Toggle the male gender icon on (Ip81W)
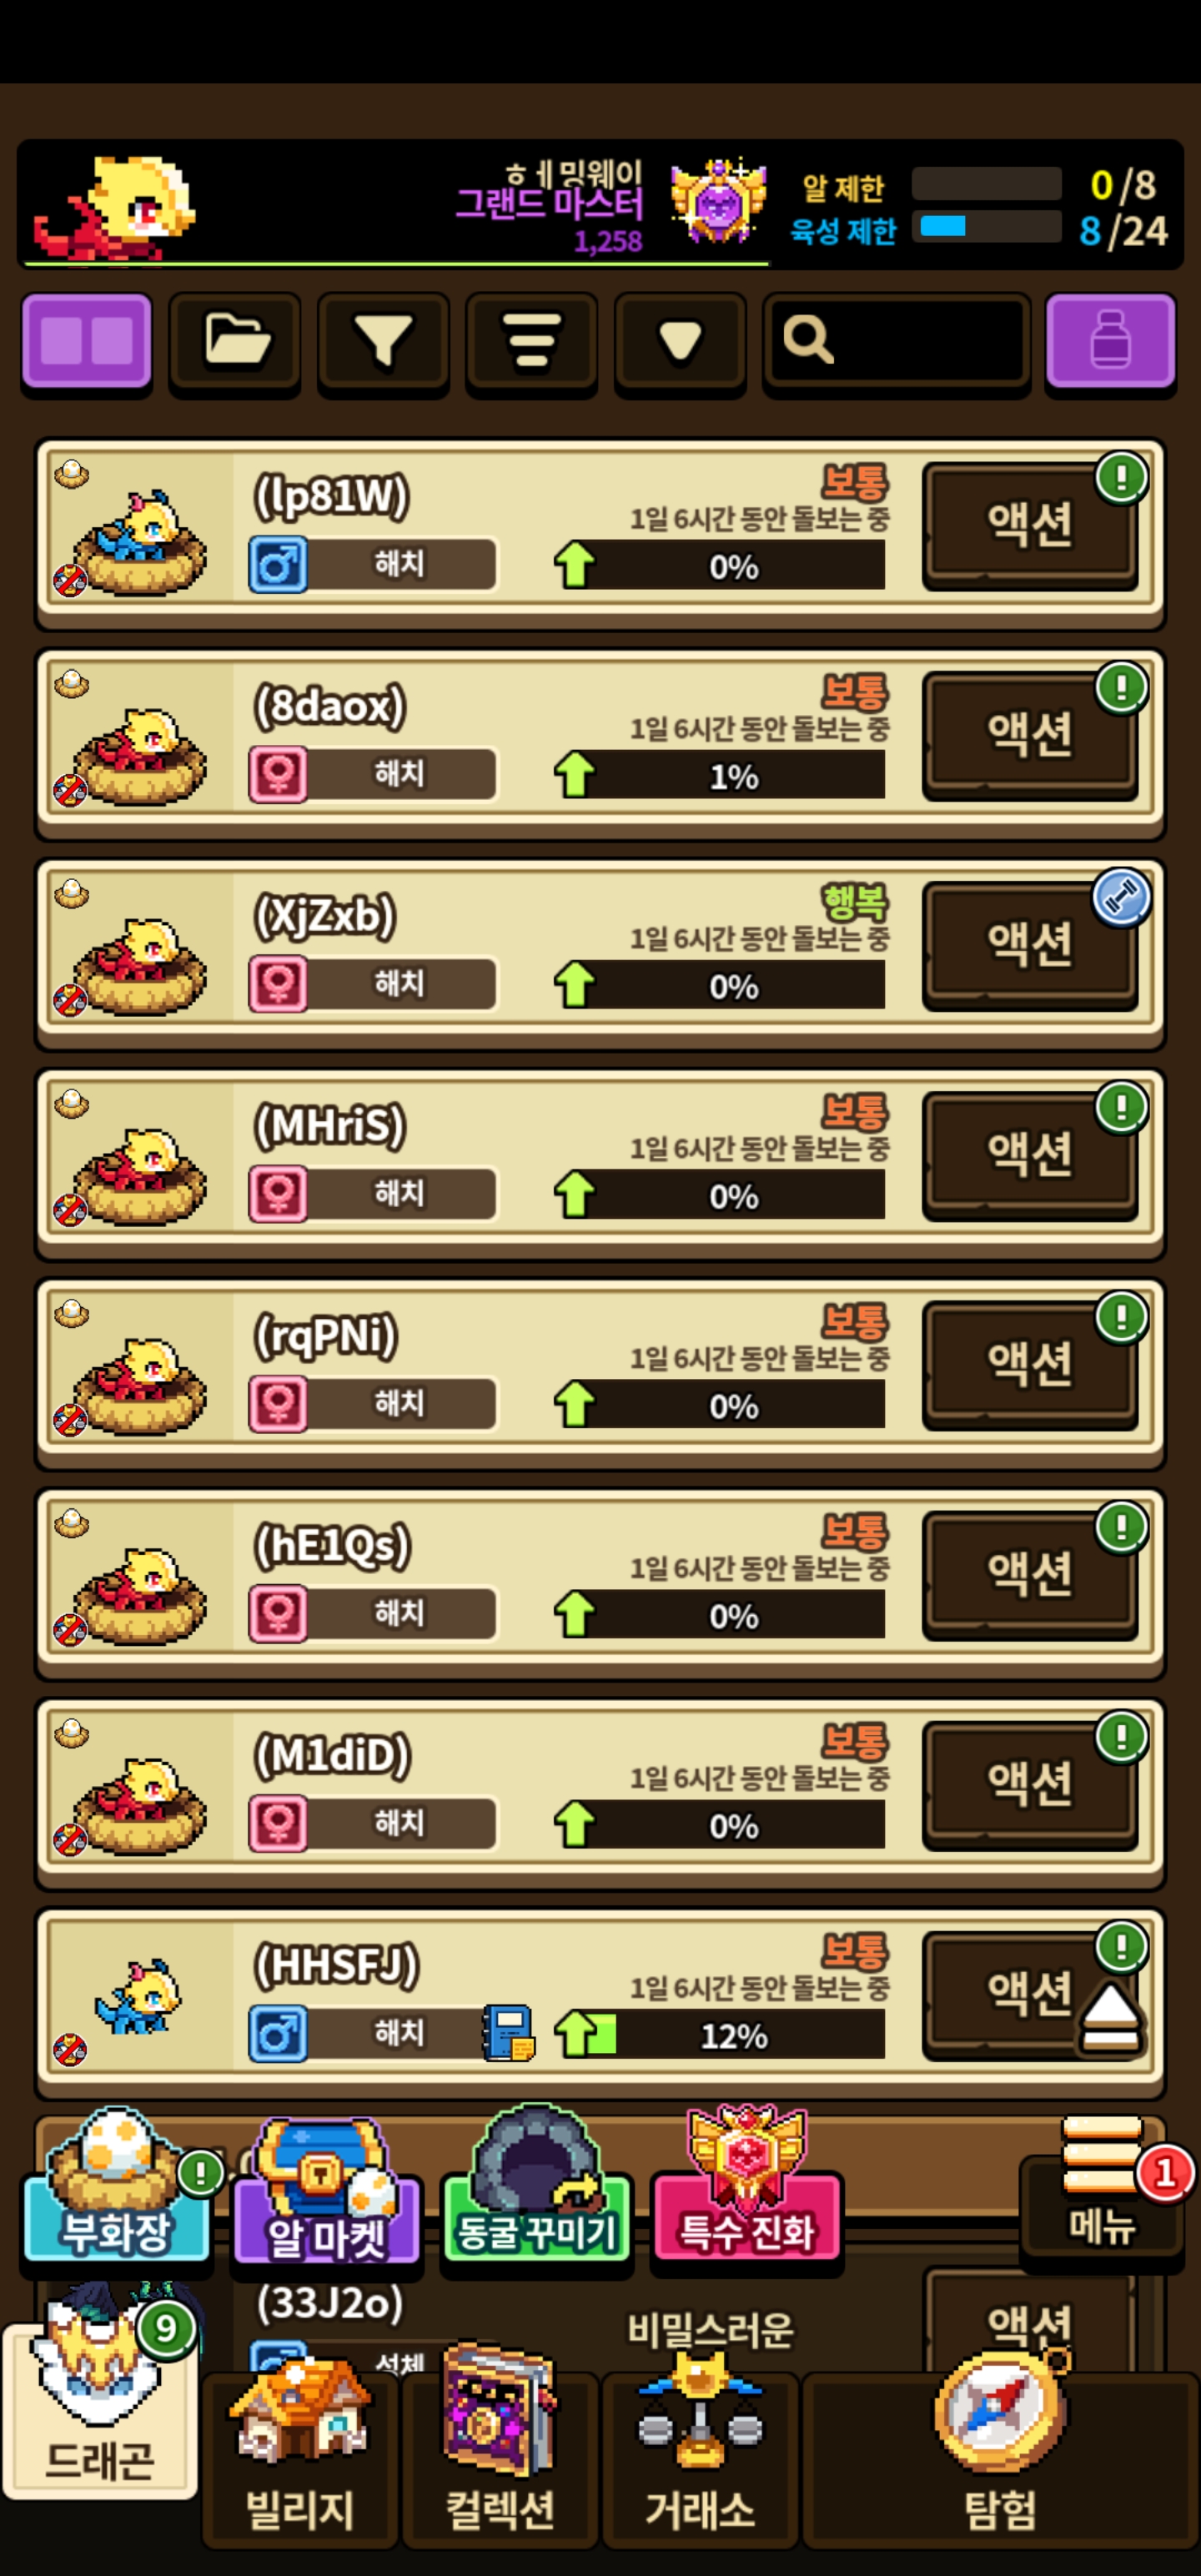This screenshot has height=2576, width=1201. pos(278,565)
